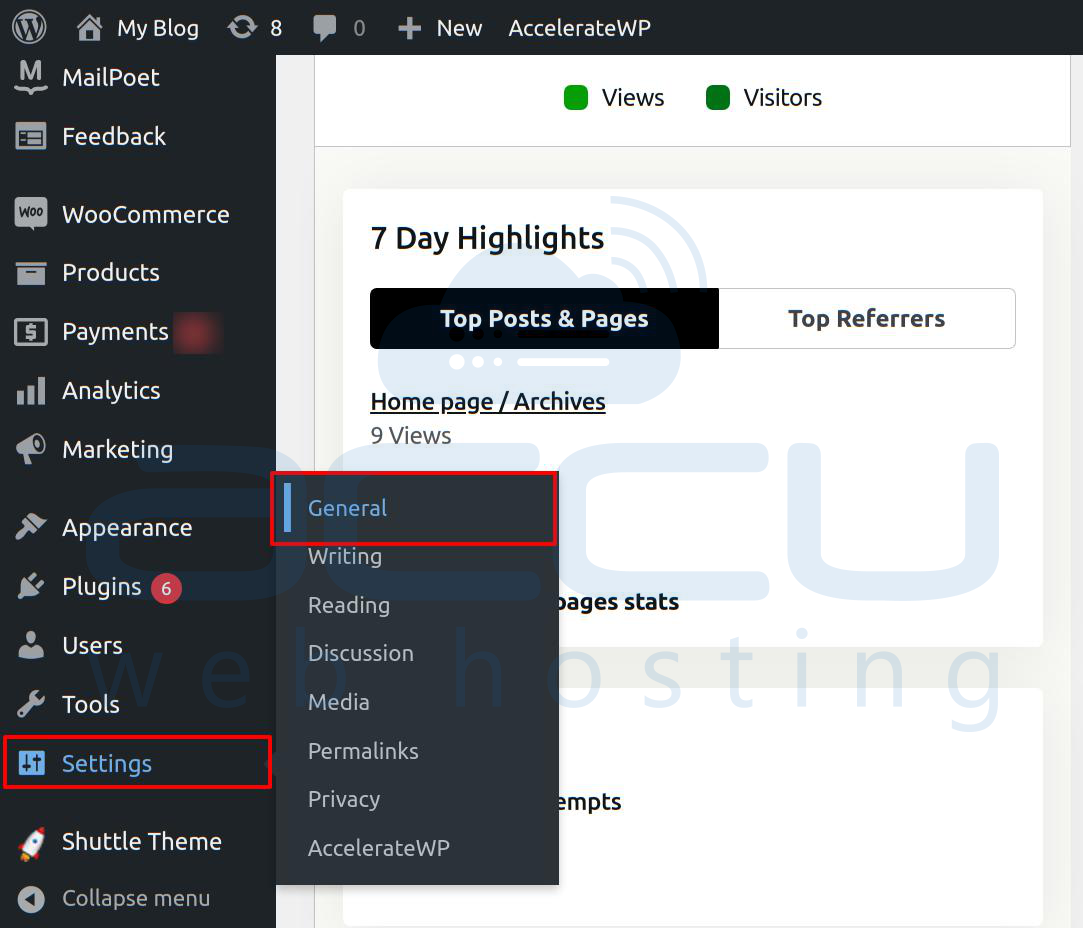This screenshot has width=1083, height=928.
Task: Click the Analytics bar chart icon
Action: (30, 391)
